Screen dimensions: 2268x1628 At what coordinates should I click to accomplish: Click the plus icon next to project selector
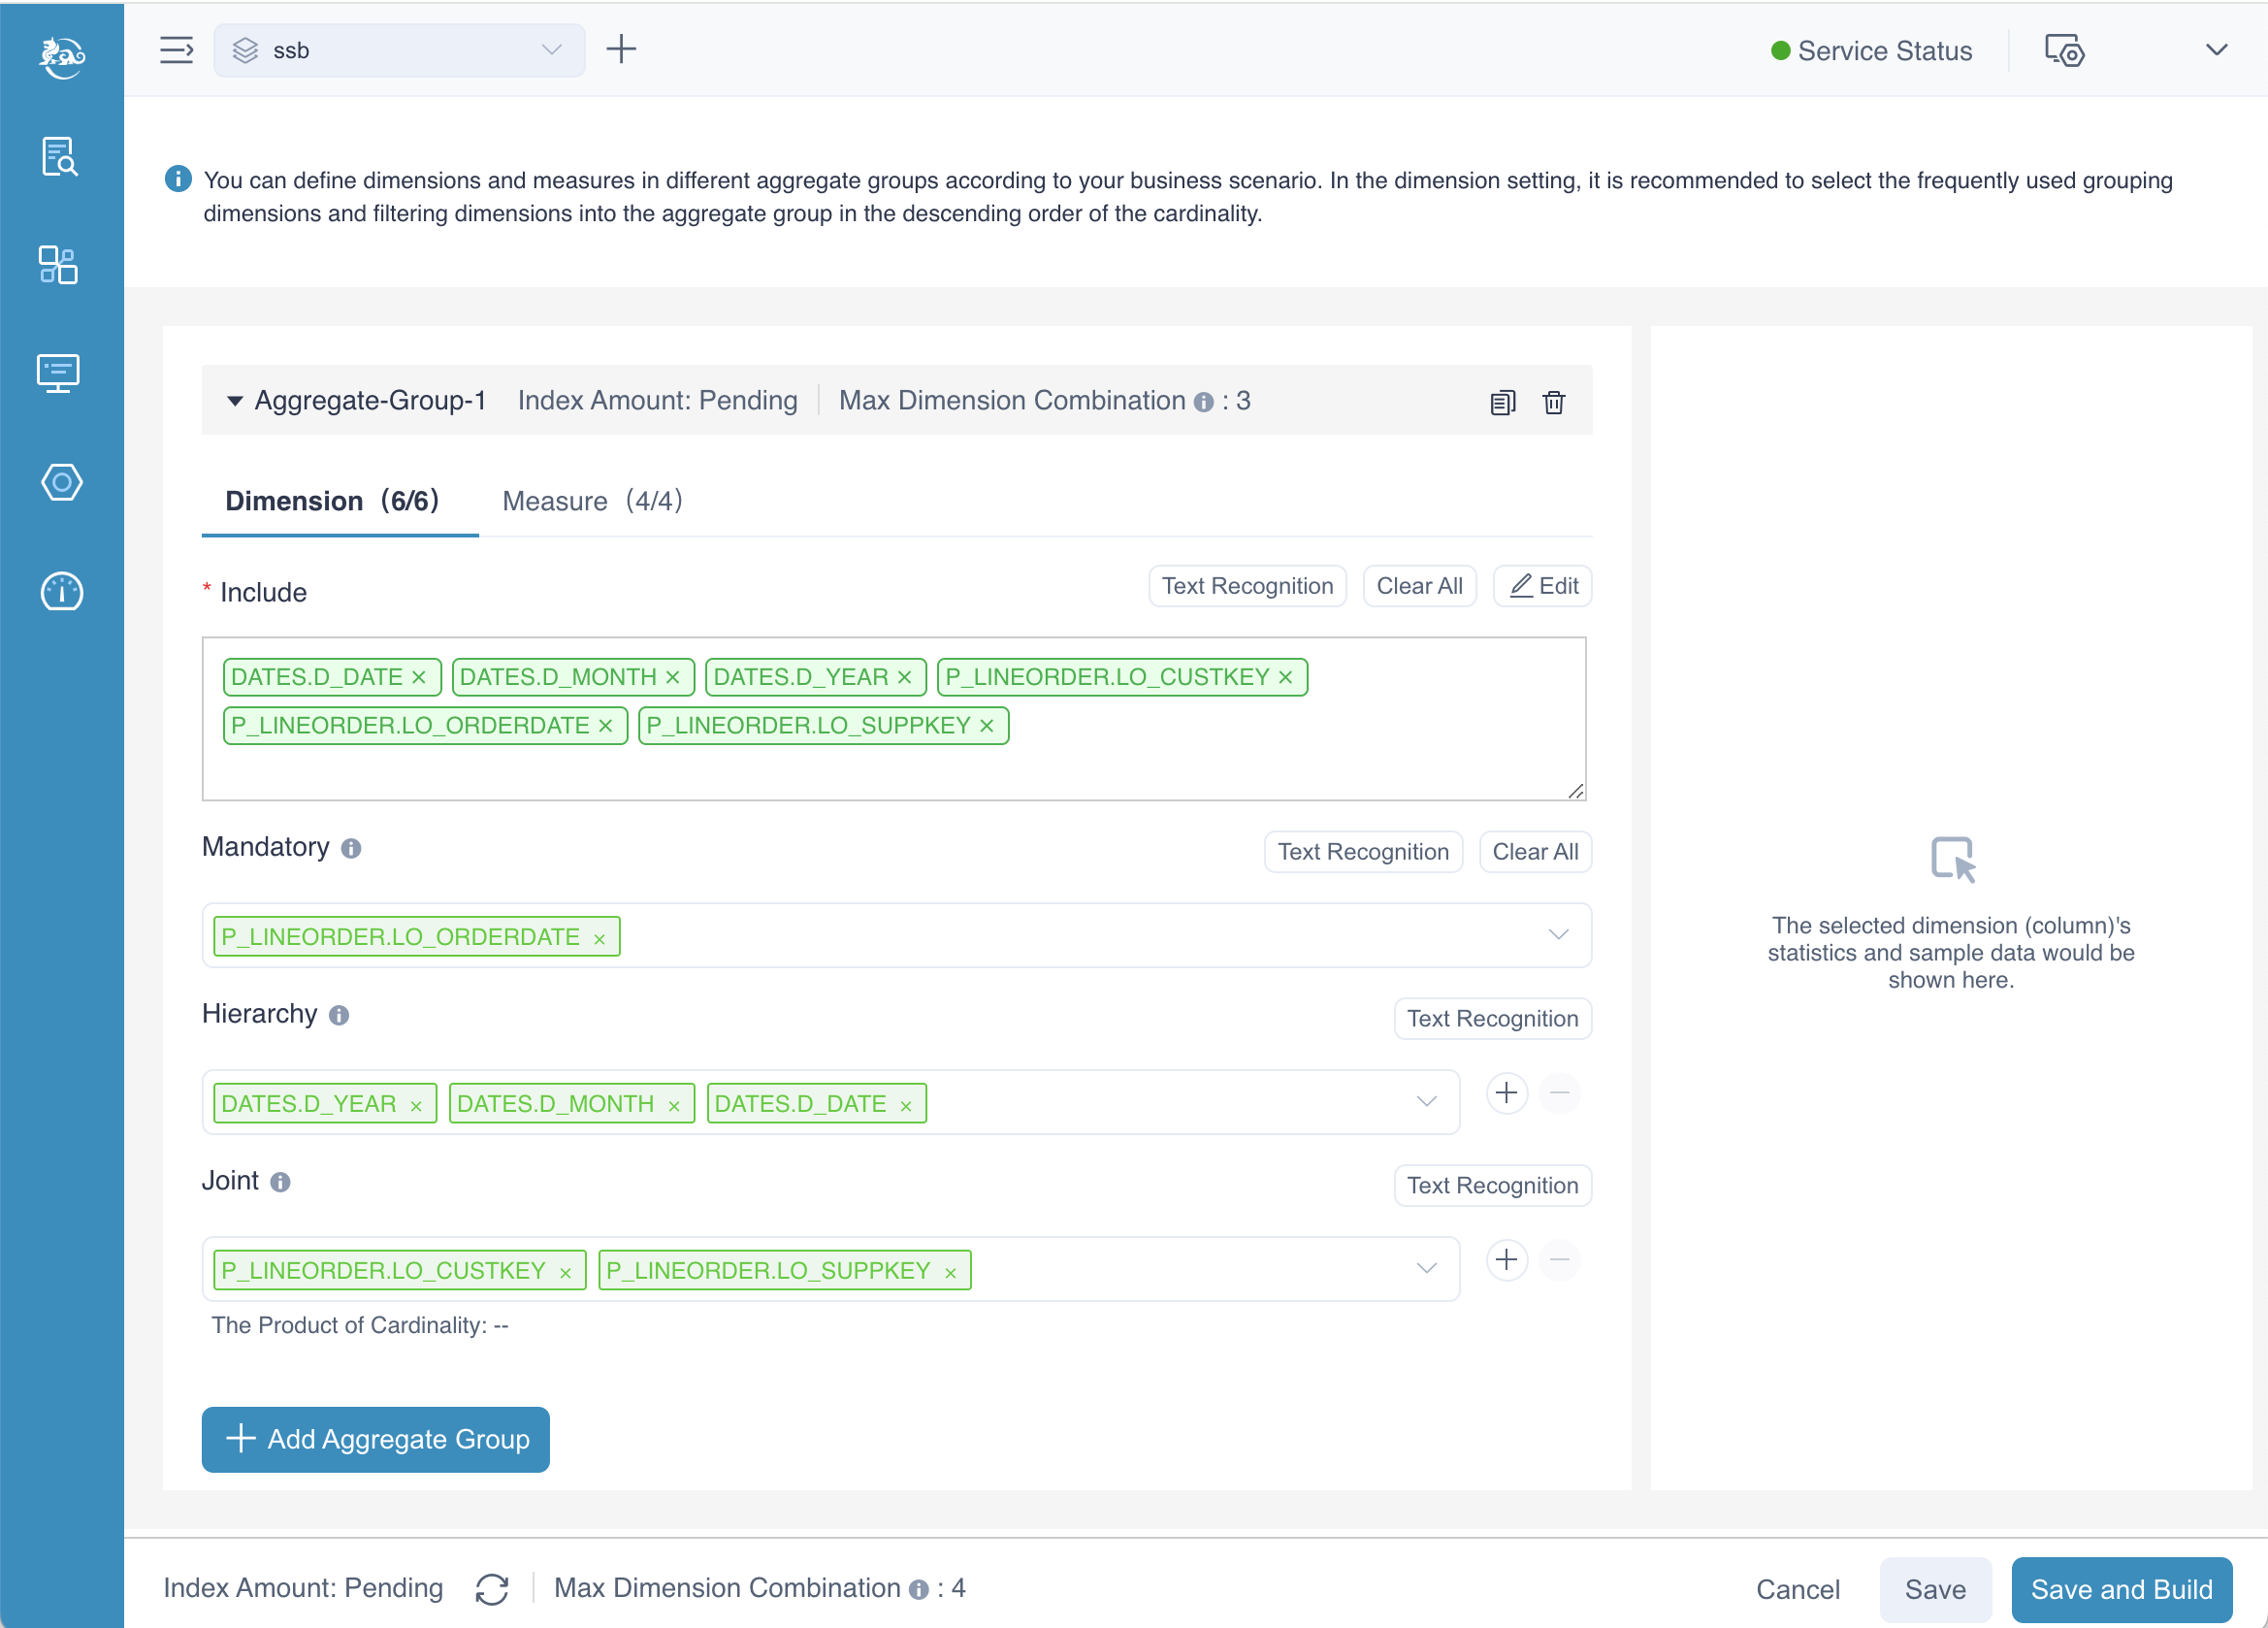coord(621,49)
